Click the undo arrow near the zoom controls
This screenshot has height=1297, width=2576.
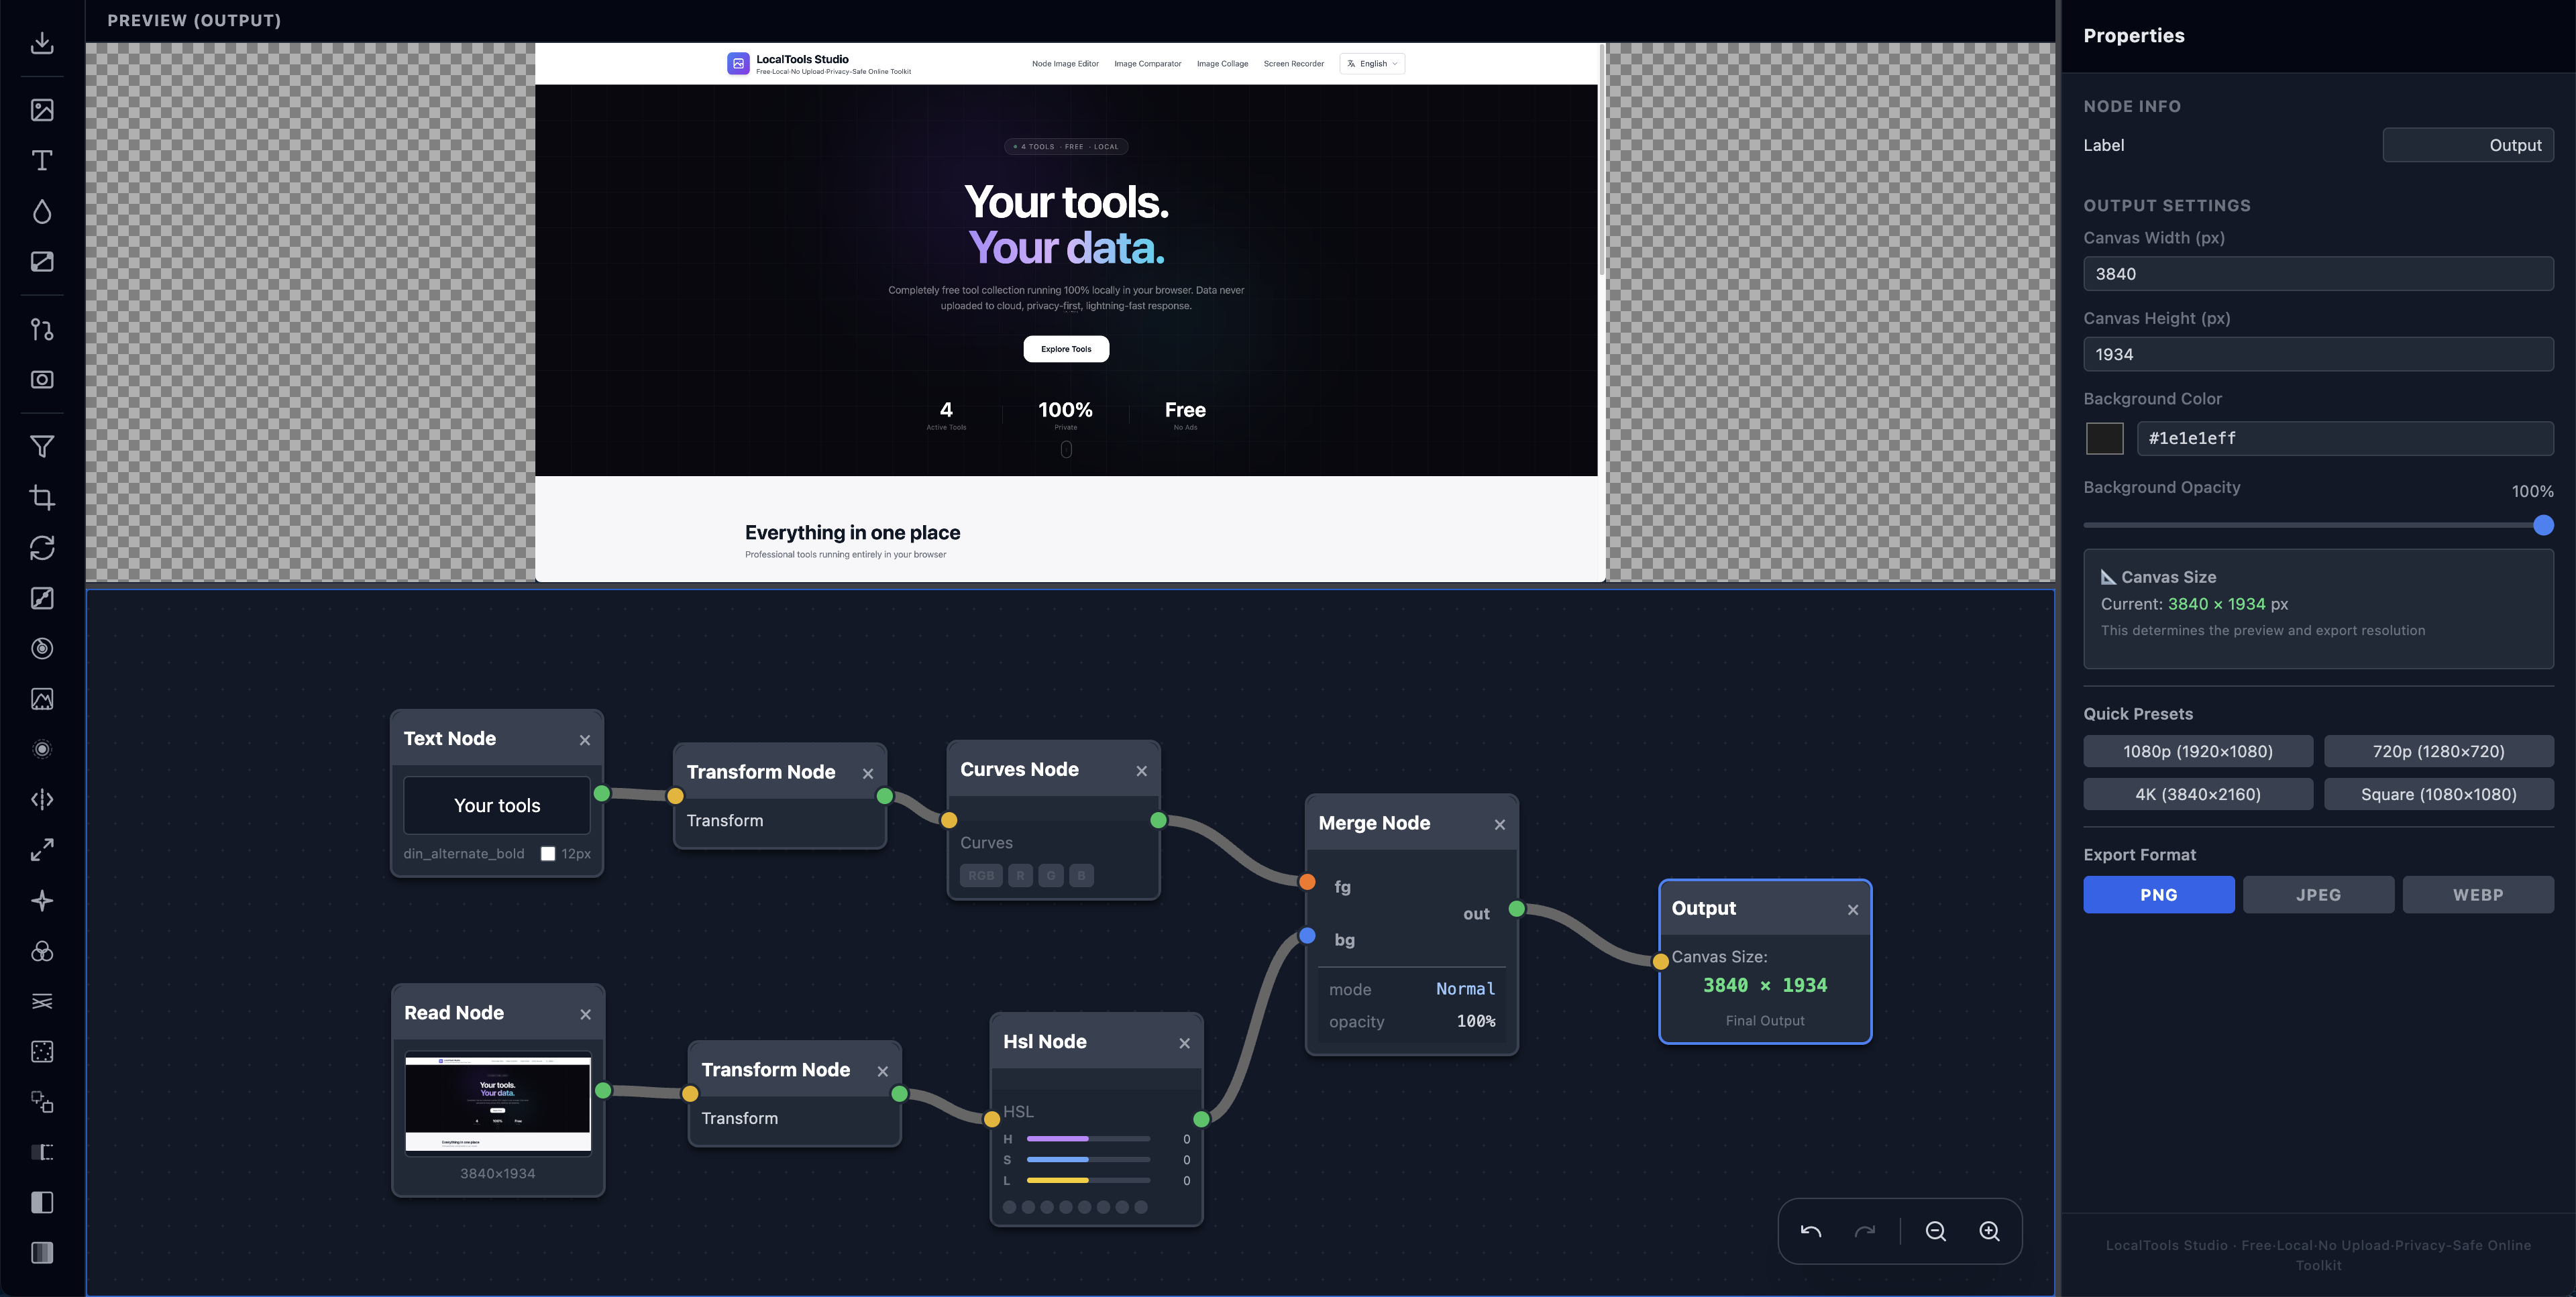tap(1811, 1231)
